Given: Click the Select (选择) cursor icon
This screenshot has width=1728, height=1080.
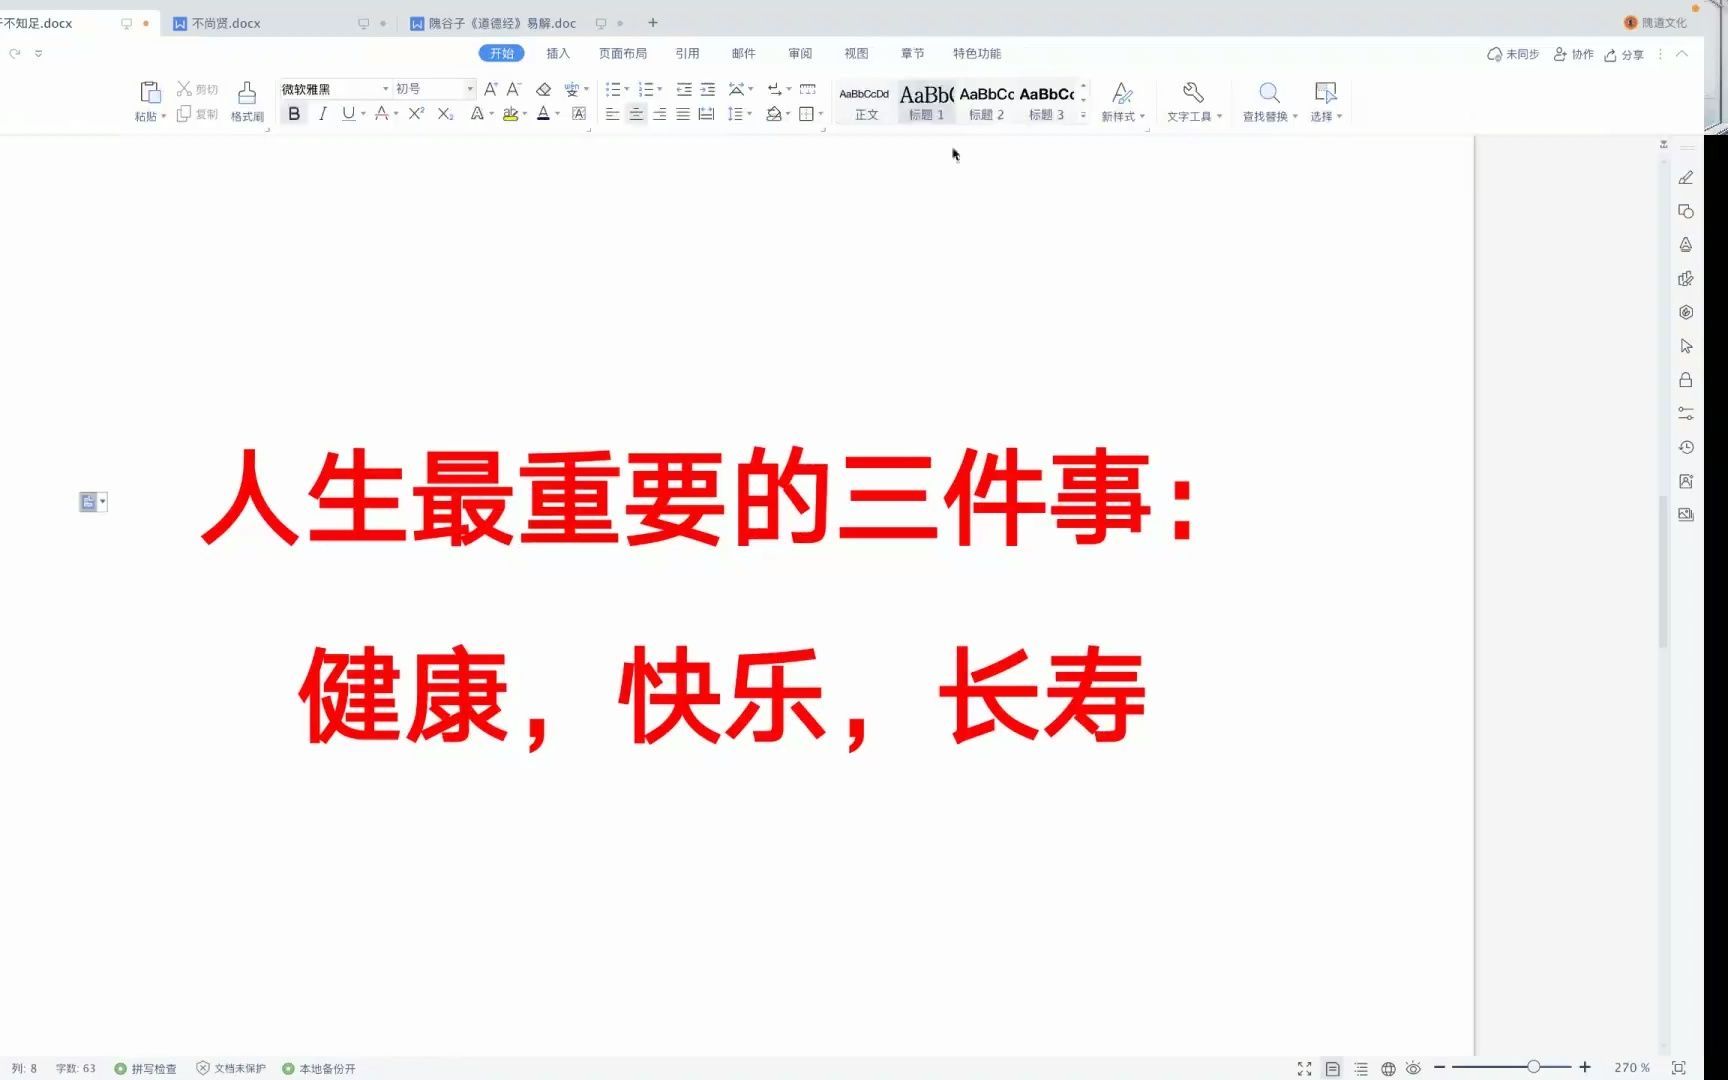Looking at the screenshot, I should tap(1325, 93).
